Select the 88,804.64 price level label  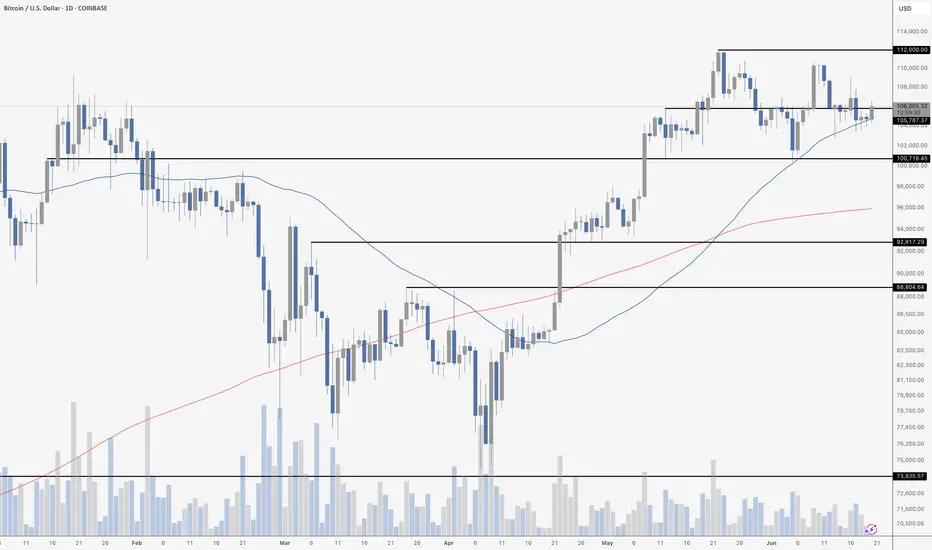(911, 287)
